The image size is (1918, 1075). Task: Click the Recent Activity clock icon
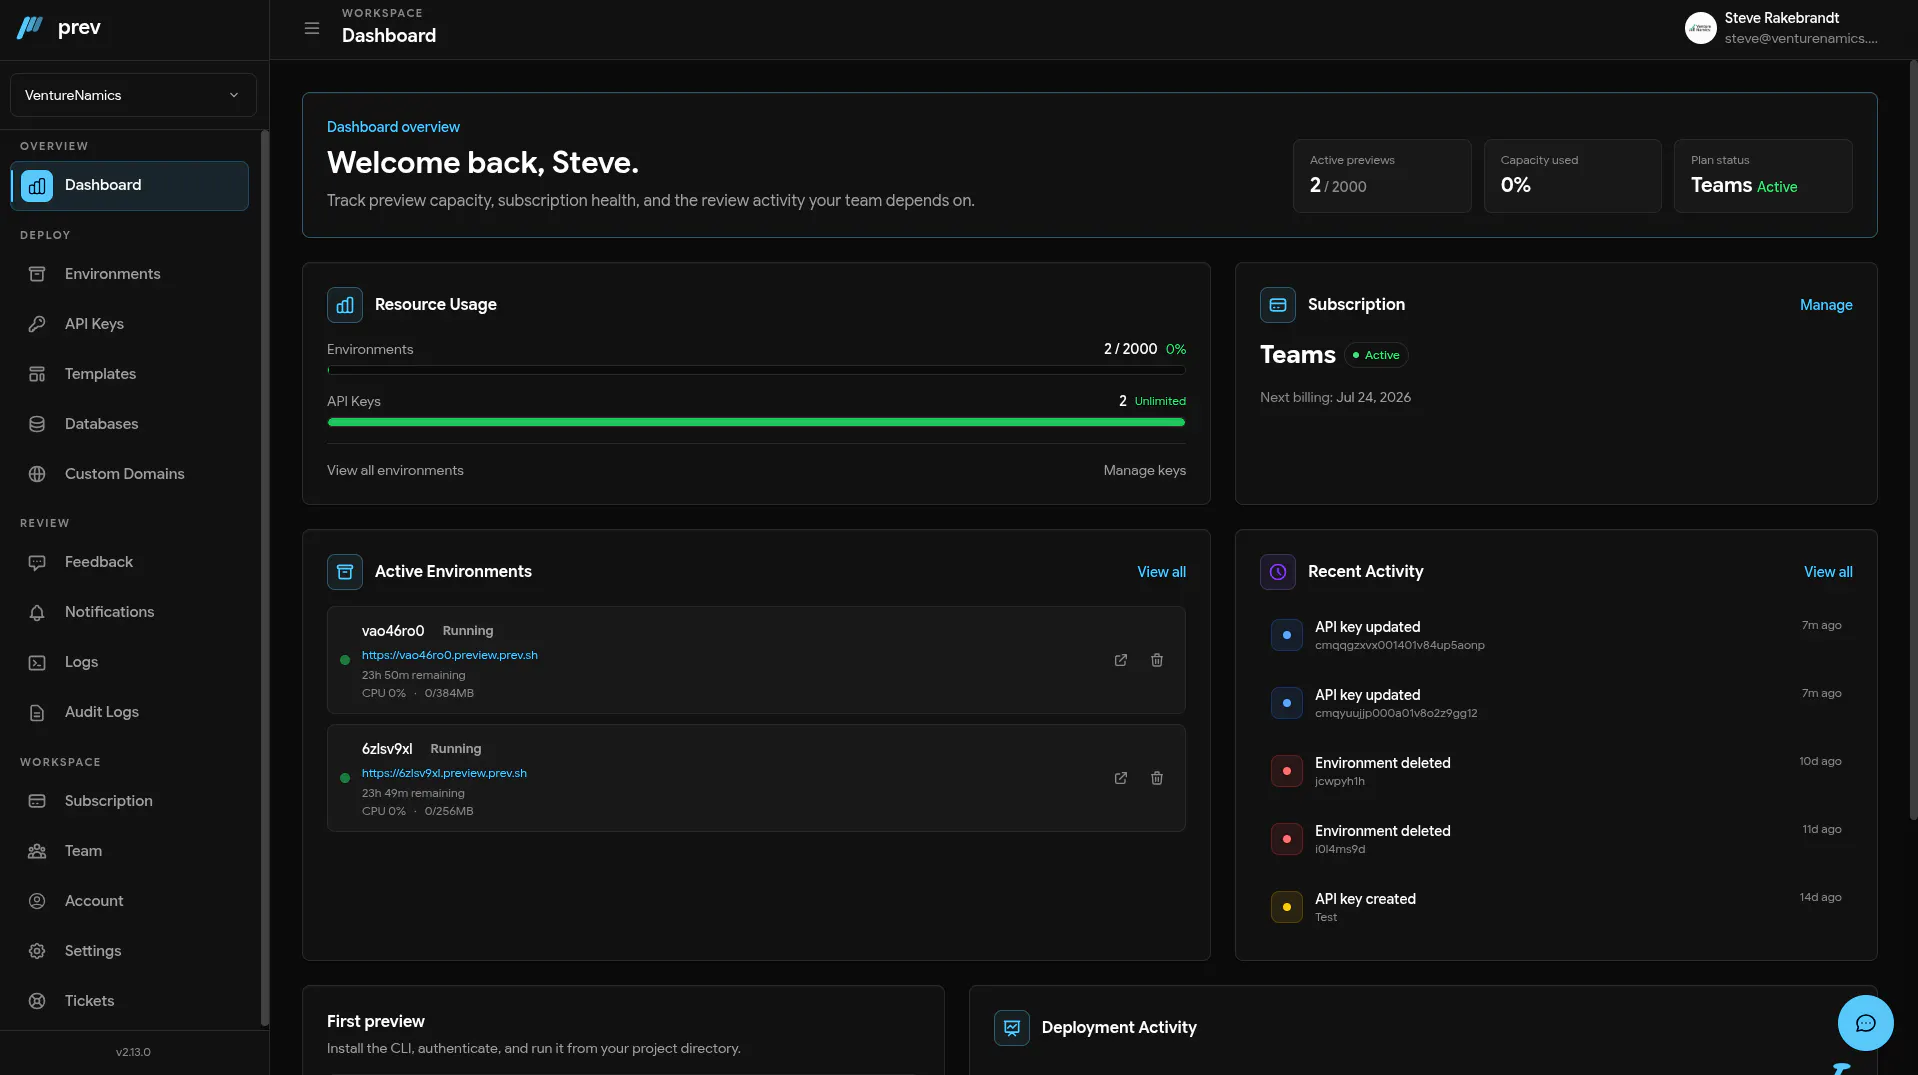pos(1278,572)
